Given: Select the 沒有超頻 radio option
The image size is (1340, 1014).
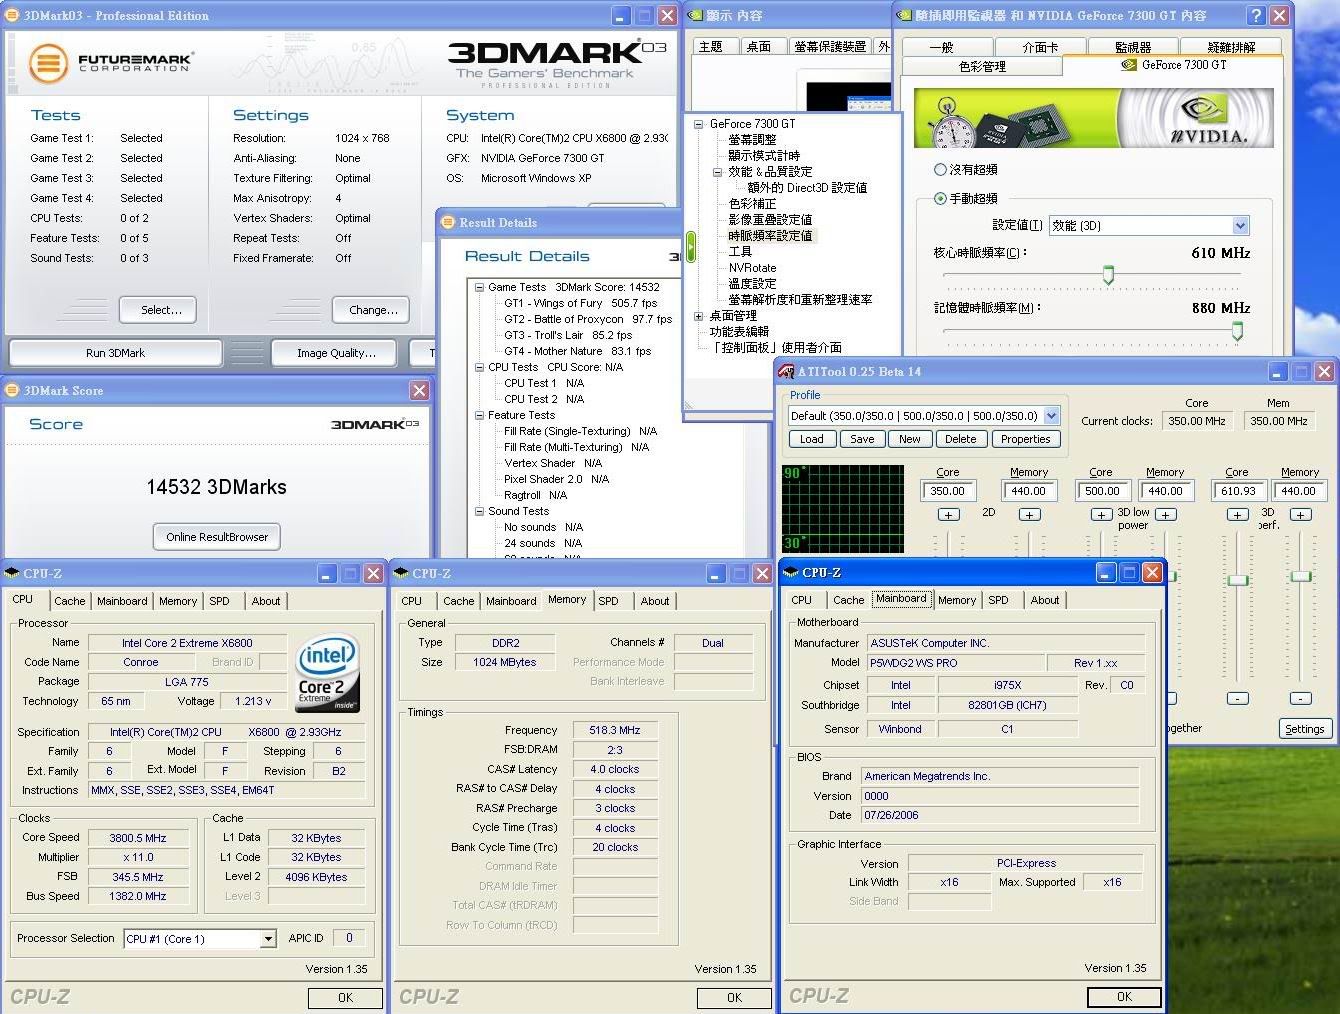Looking at the screenshot, I should pyautogui.click(x=940, y=169).
